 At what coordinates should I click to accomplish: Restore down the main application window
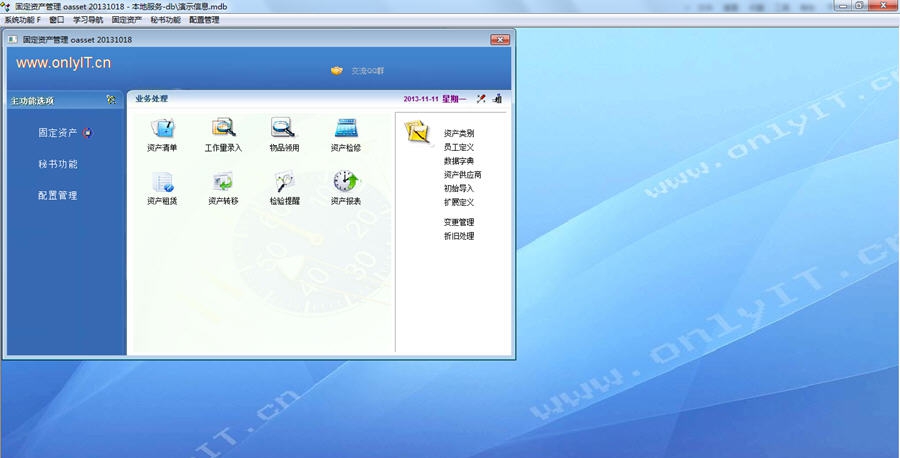859,5
